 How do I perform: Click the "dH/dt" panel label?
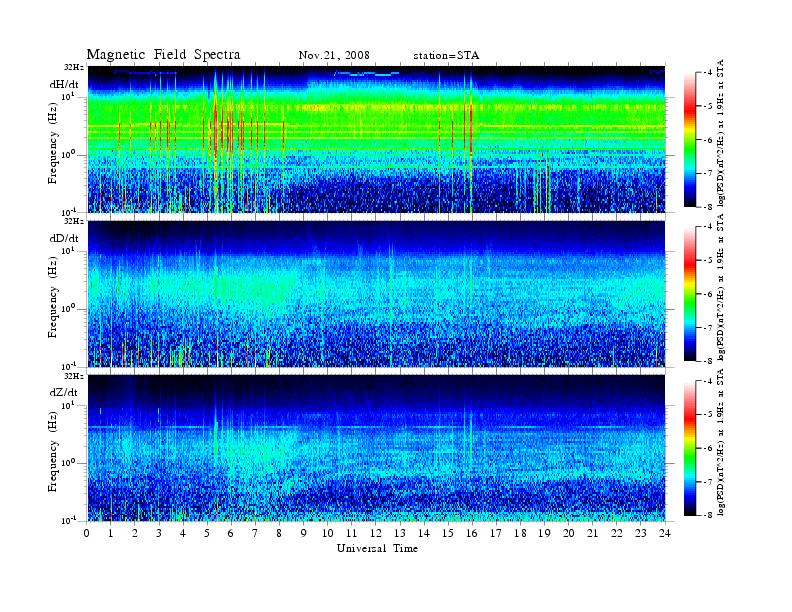[x=64, y=84]
